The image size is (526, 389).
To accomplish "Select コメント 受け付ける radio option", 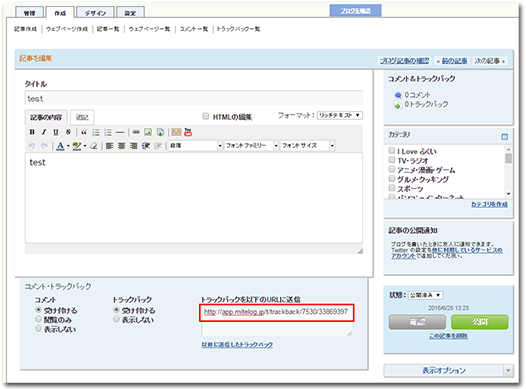I will pos(38,310).
